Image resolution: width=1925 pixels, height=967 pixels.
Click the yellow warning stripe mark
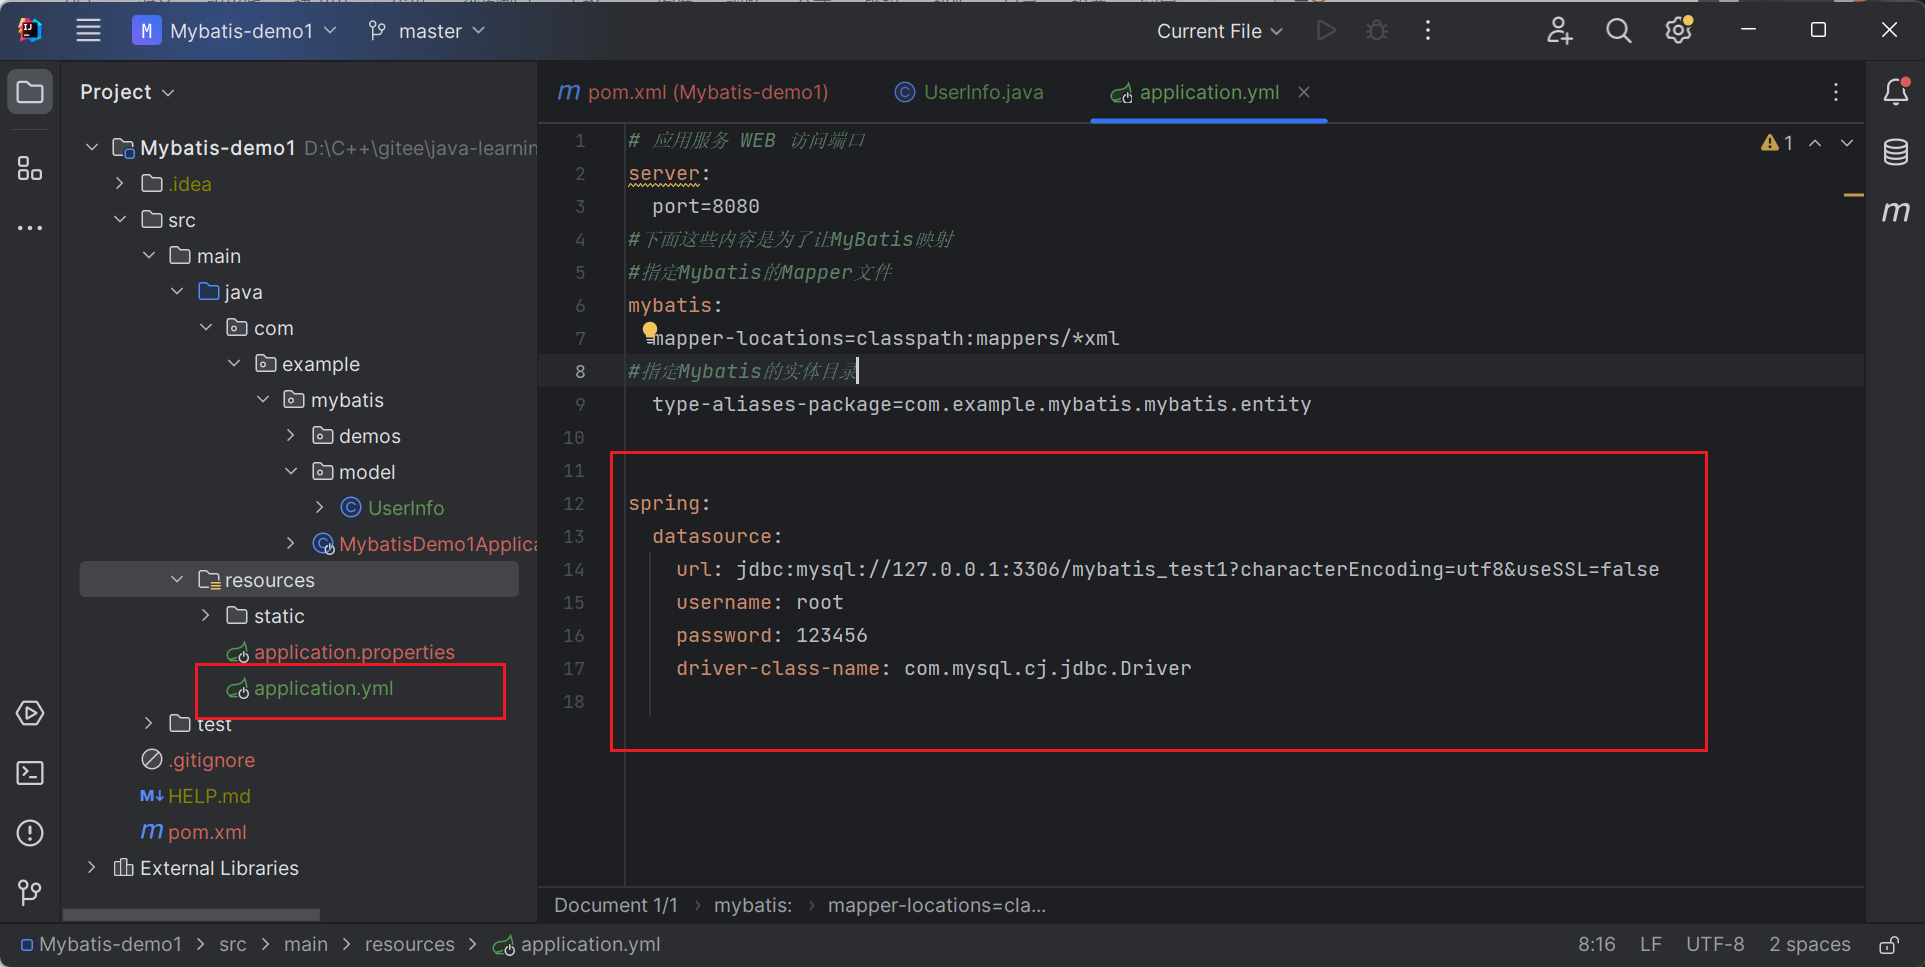point(1853,195)
